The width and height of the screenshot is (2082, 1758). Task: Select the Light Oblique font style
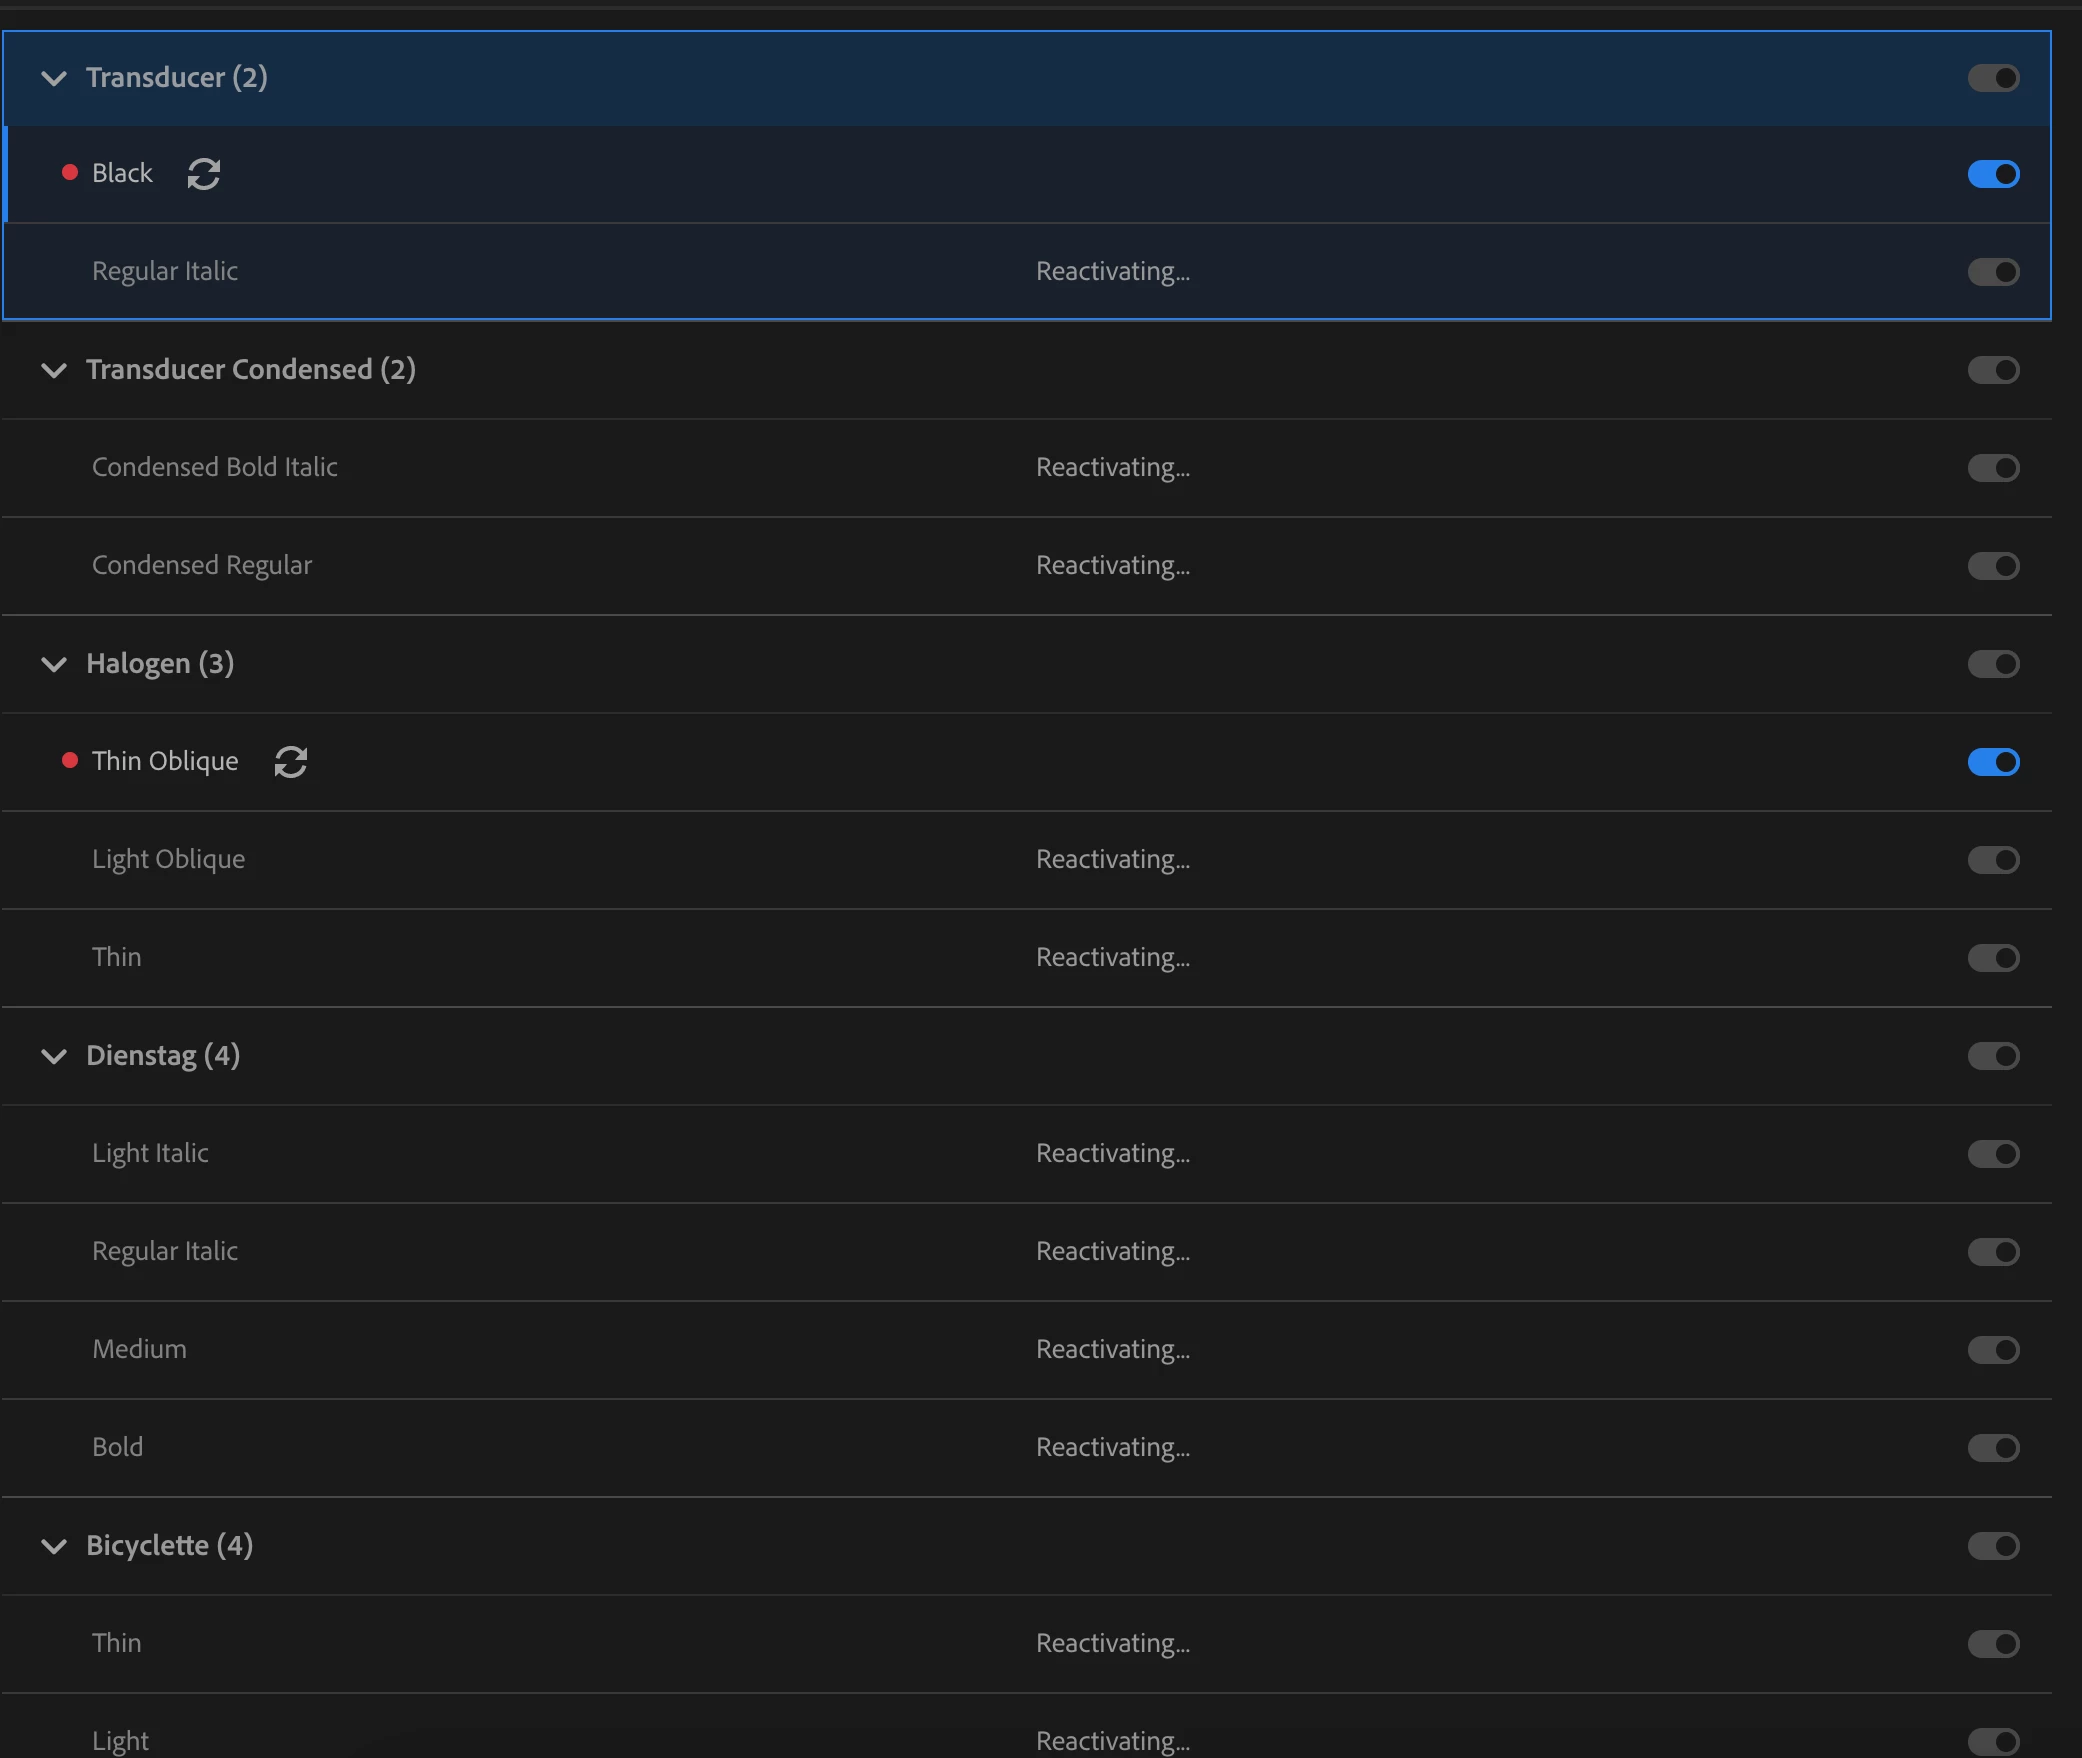(168, 859)
